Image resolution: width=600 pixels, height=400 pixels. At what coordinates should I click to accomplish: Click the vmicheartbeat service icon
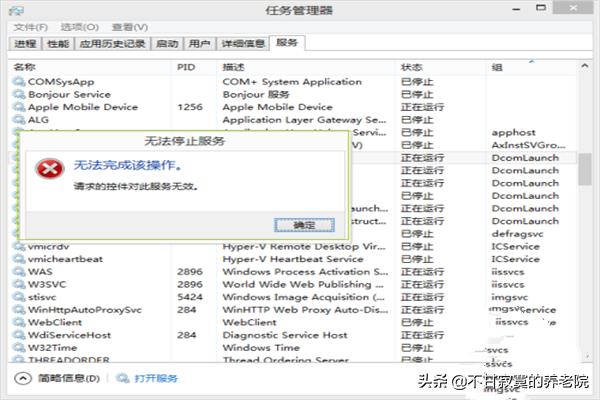19,259
